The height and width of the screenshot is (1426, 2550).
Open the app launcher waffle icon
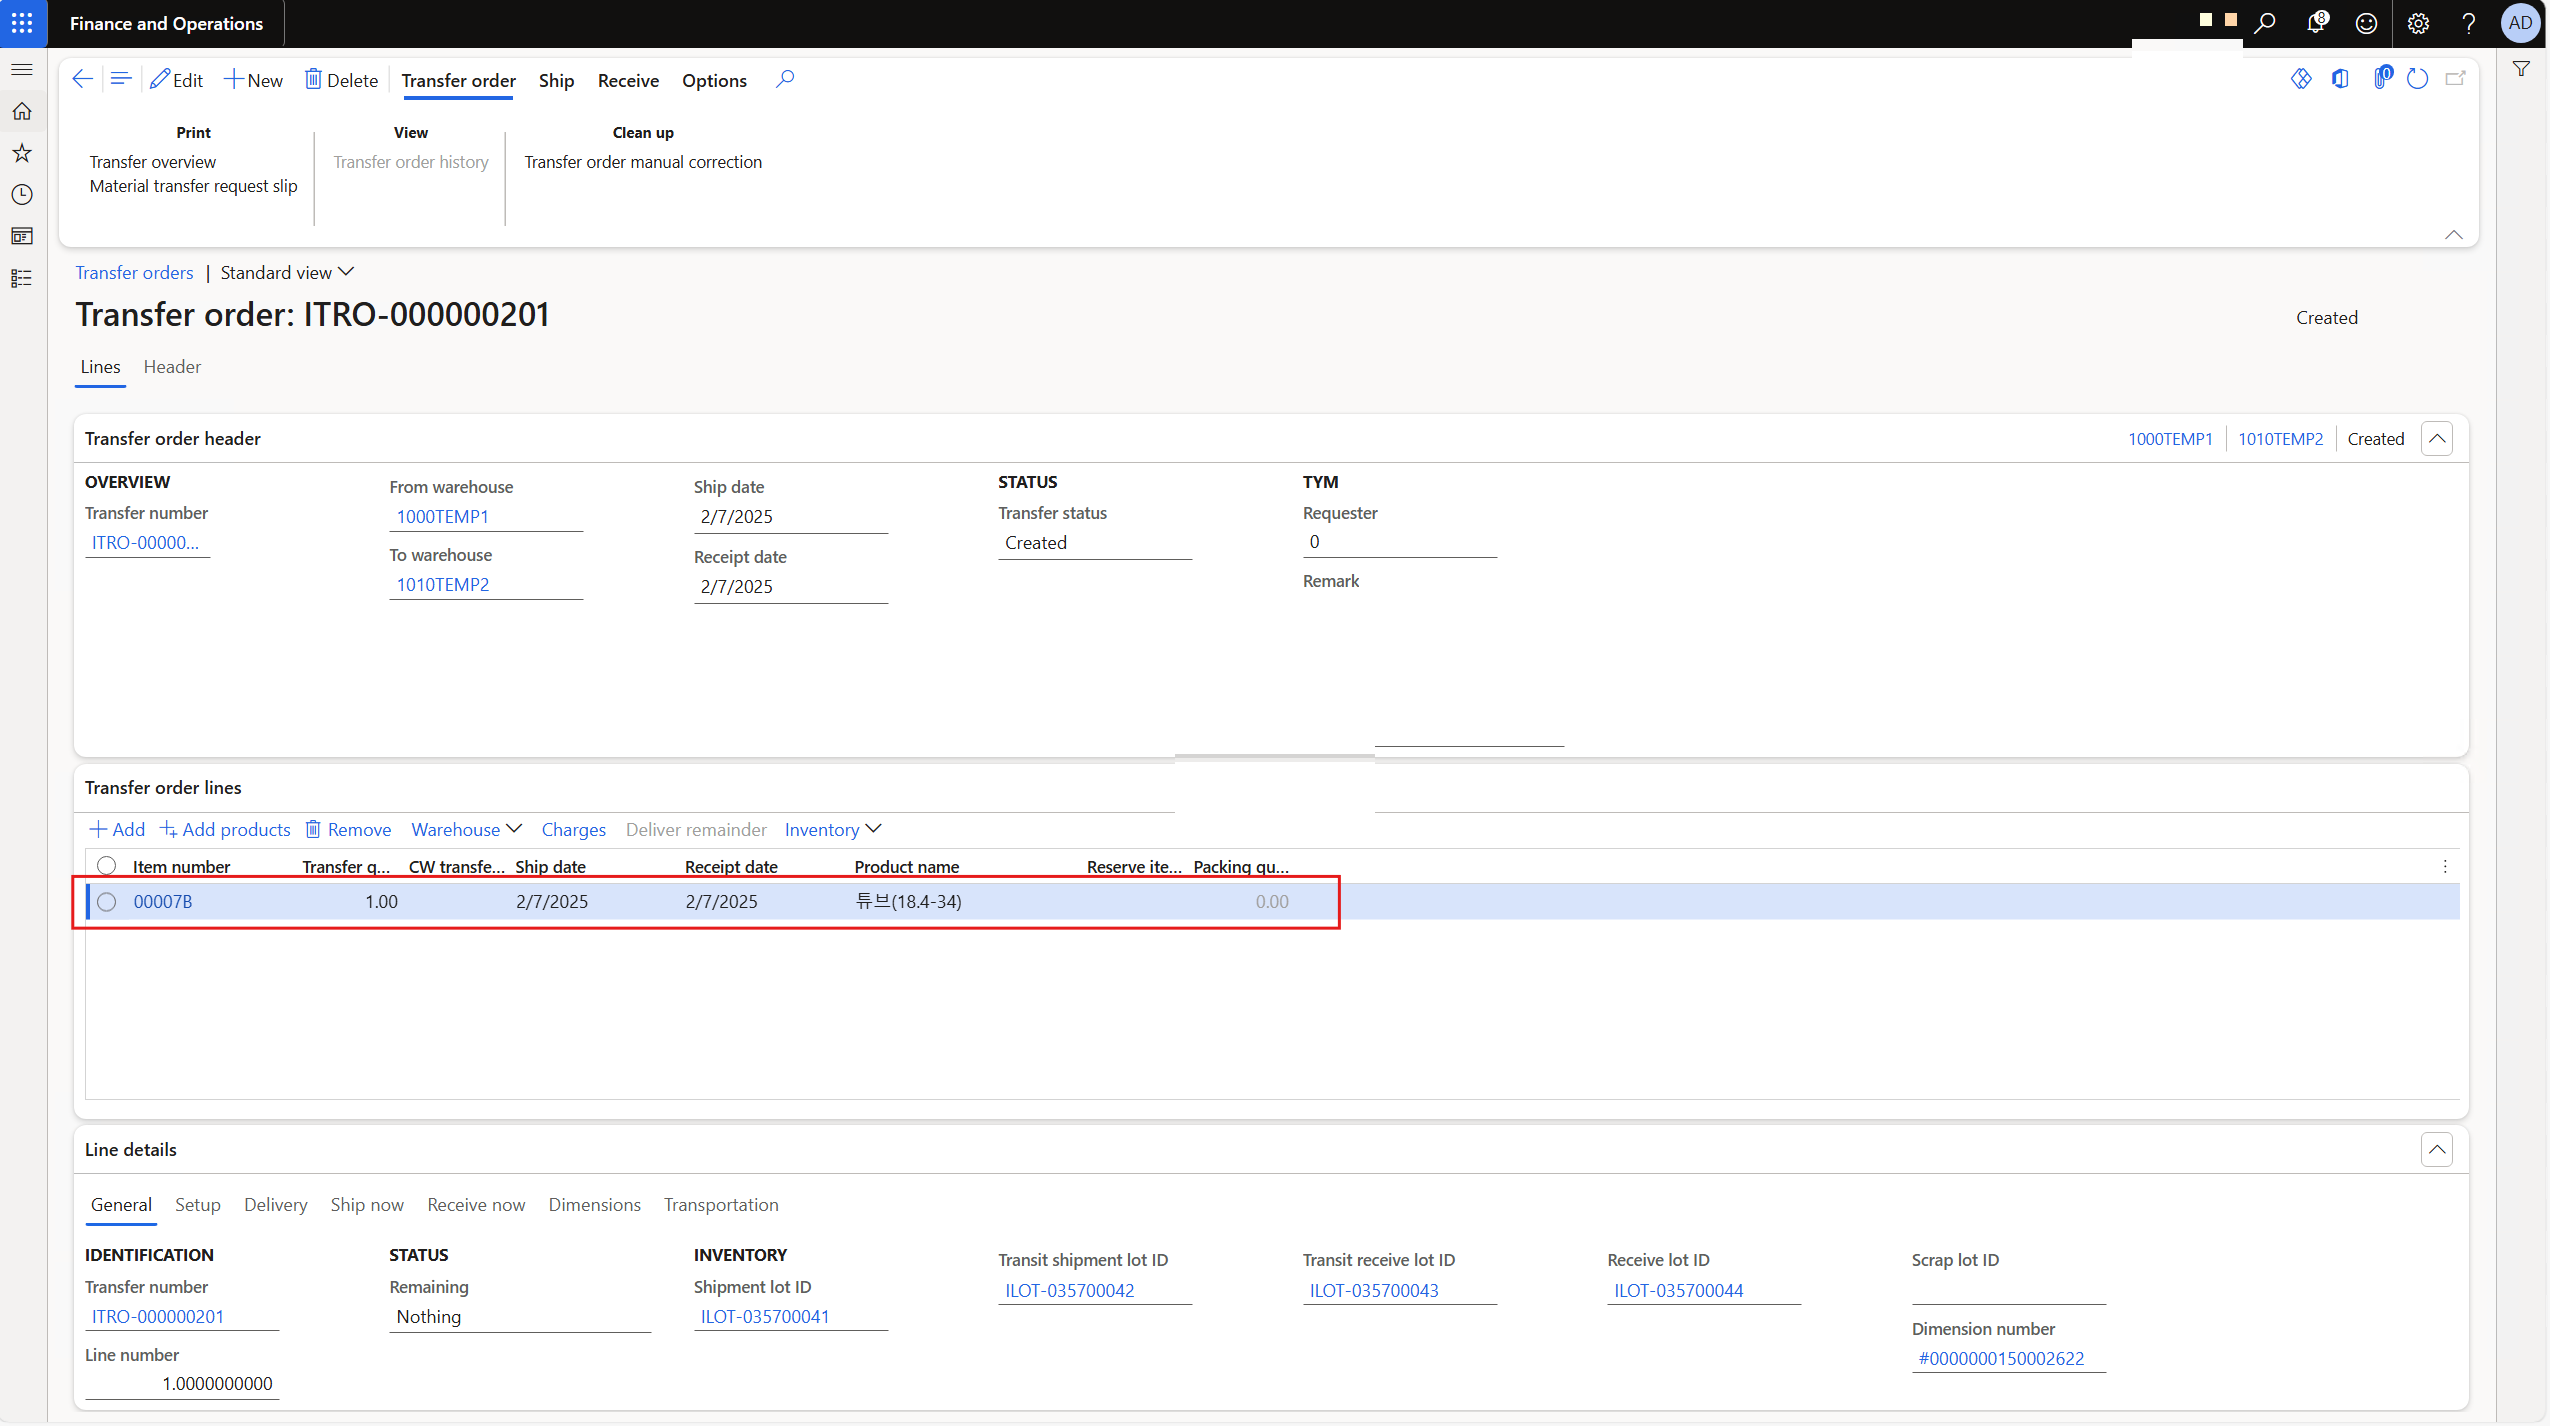[x=22, y=23]
